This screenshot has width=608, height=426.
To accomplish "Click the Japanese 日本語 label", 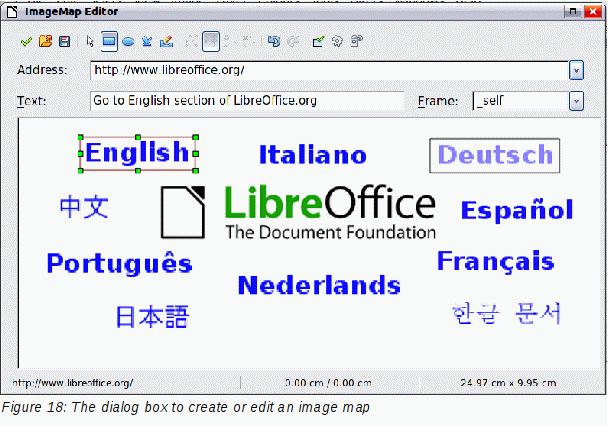I will pyautogui.click(x=152, y=317).
